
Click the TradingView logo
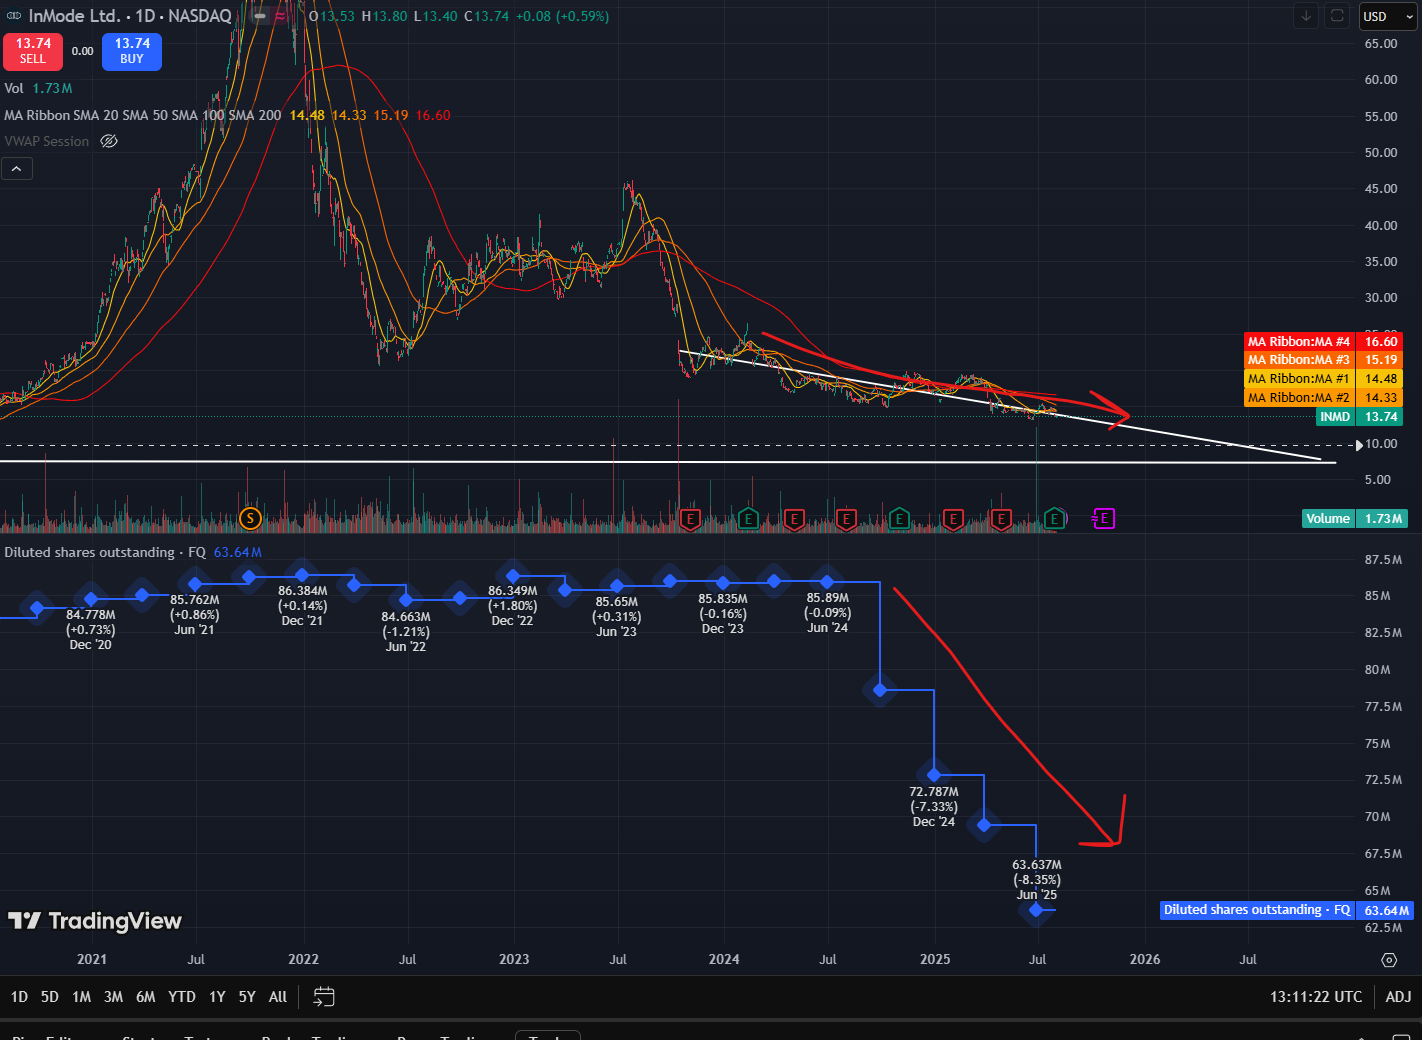pos(95,921)
